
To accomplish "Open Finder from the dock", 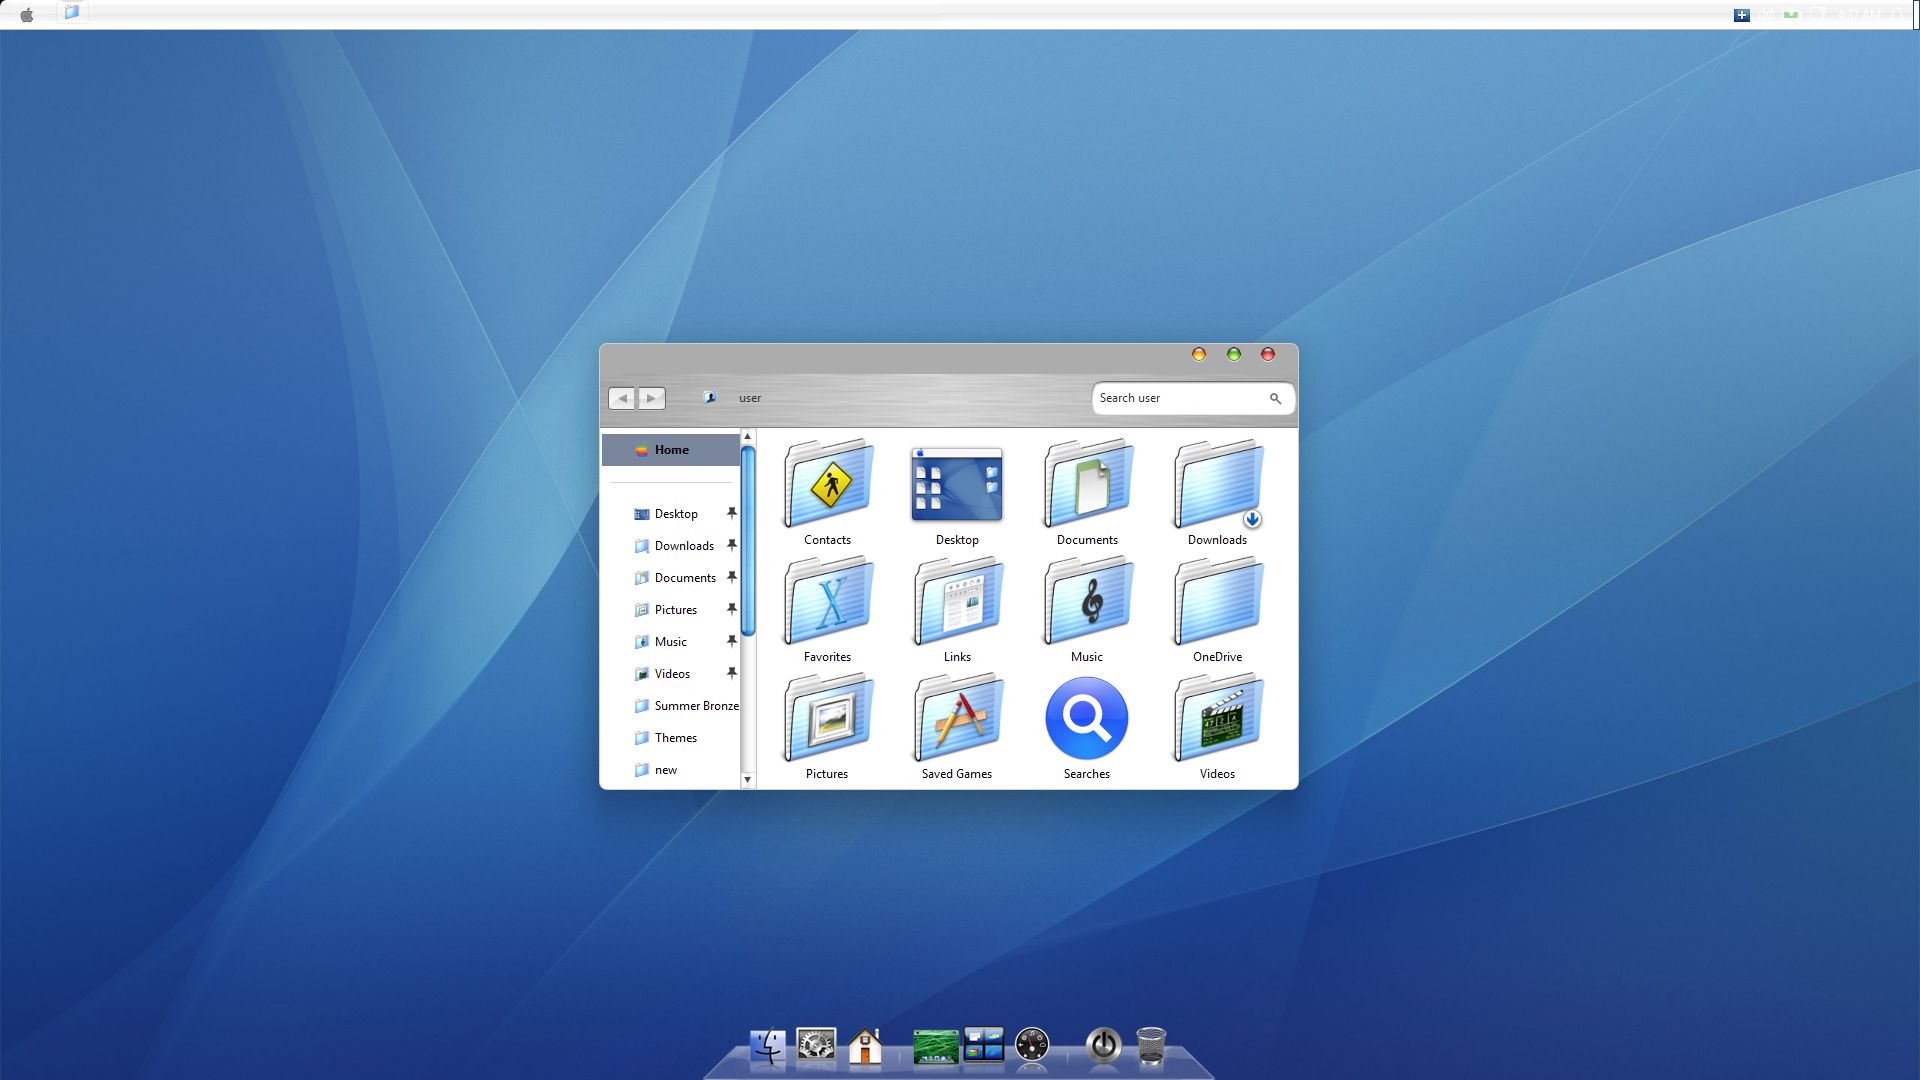I will pos(766,1046).
